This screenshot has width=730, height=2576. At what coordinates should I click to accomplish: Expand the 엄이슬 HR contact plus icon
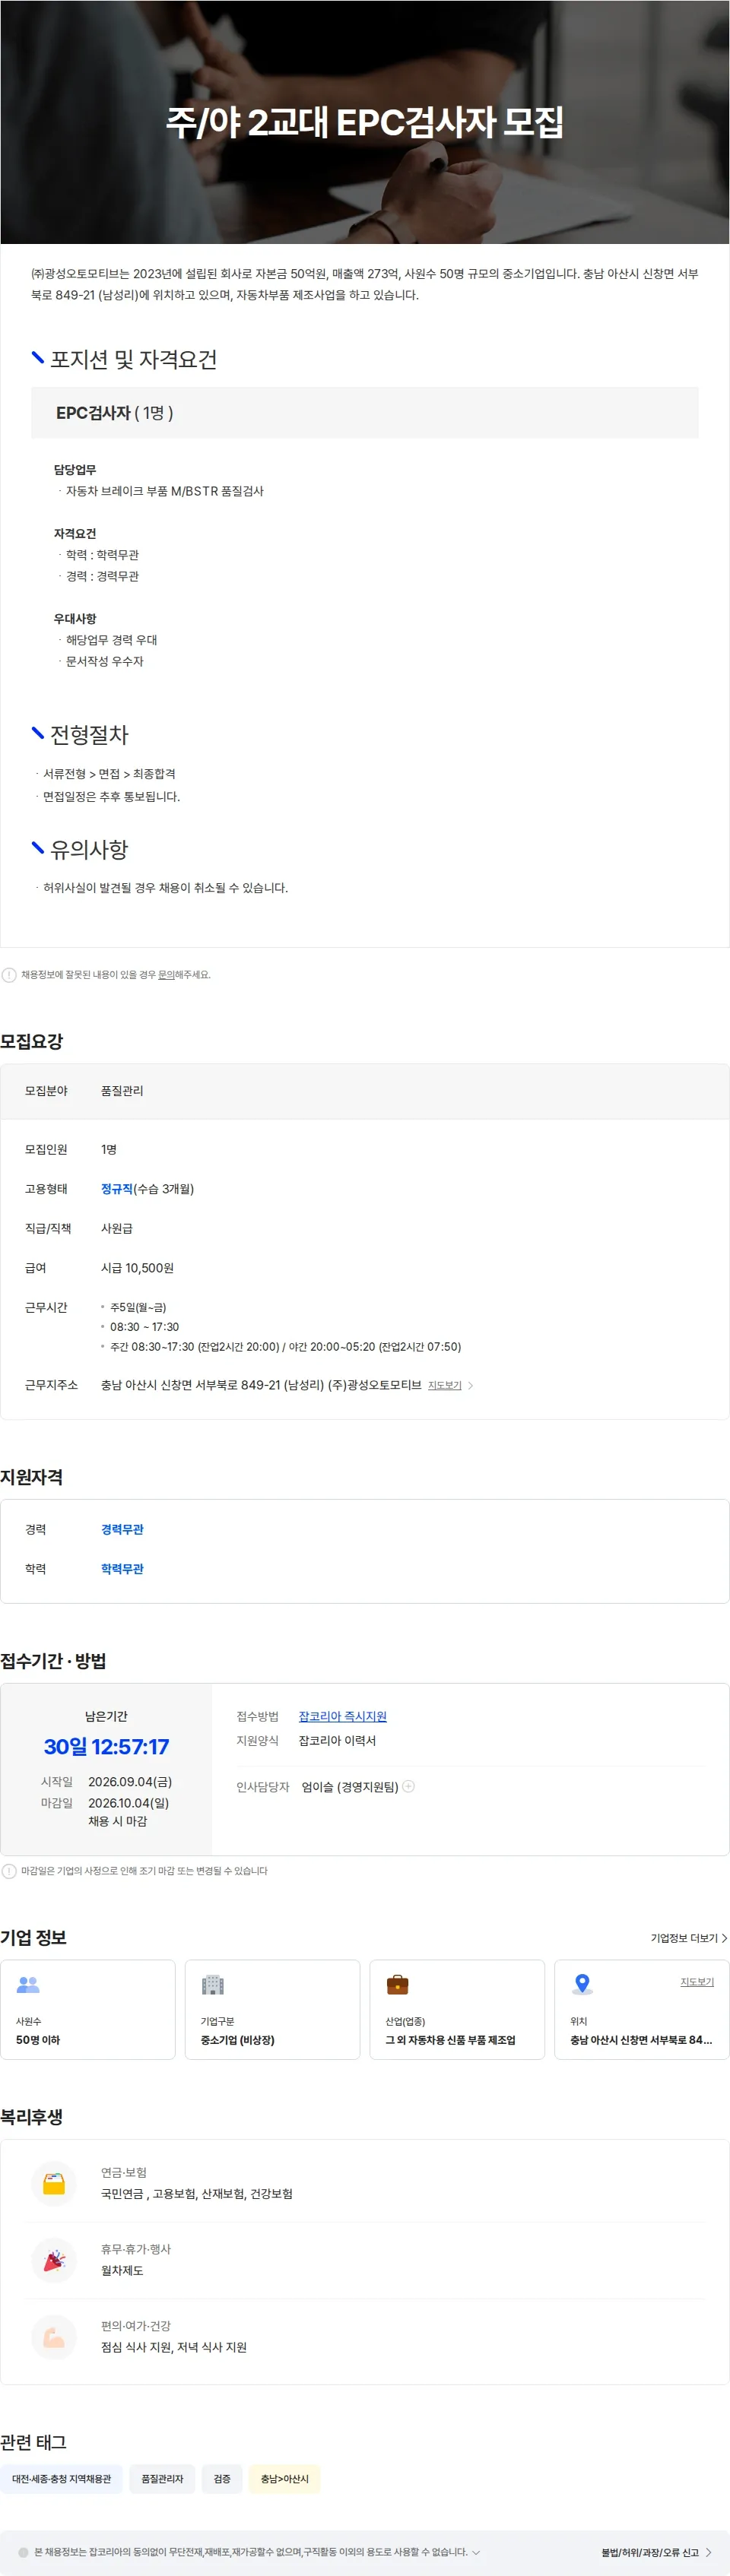click(408, 1786)
